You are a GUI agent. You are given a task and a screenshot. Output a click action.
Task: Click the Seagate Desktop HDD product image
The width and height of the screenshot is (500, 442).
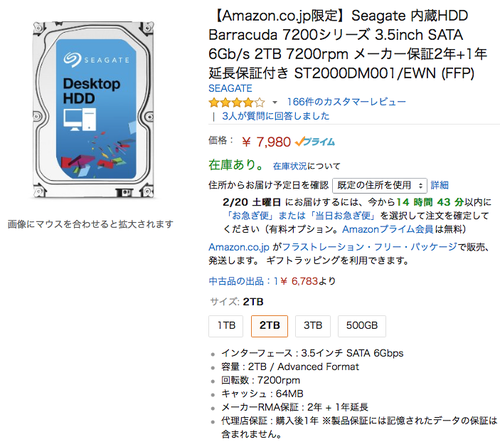(93, 110)
